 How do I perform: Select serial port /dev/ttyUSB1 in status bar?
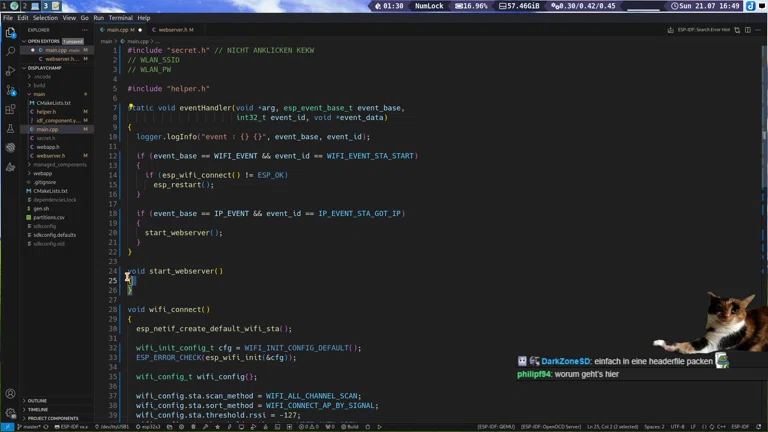coord(112,427)
